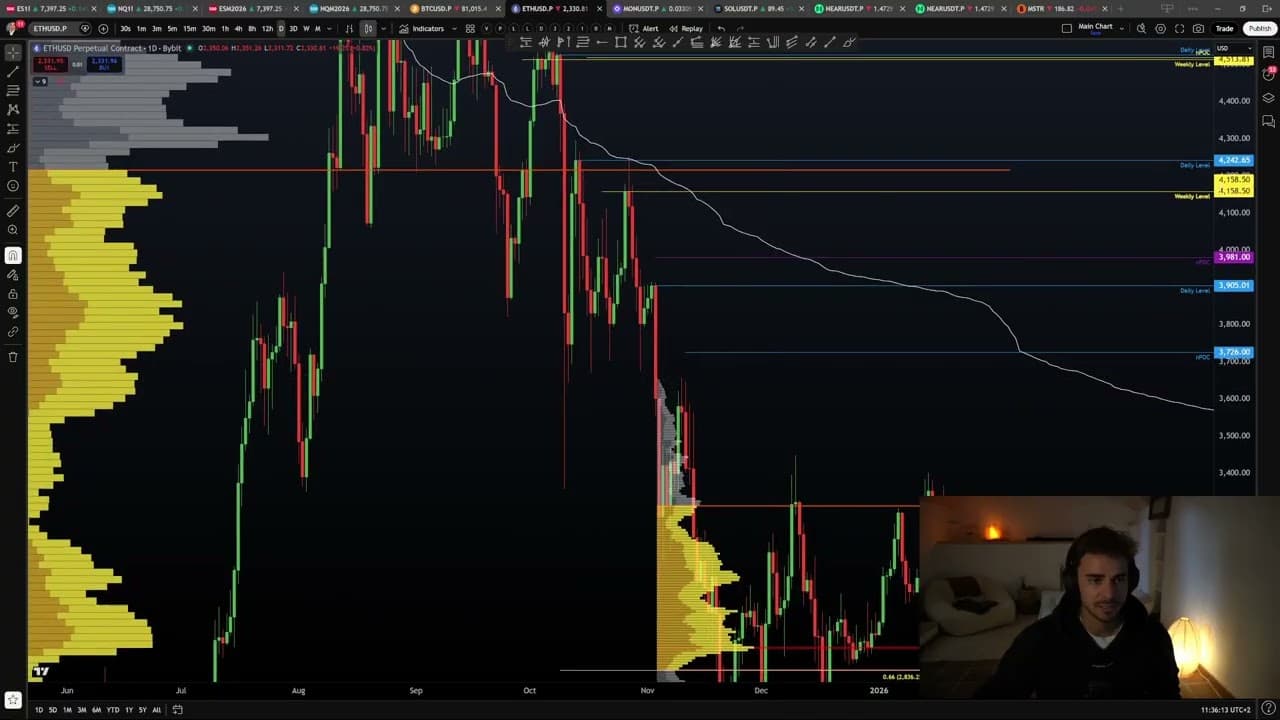Click the compare or add symbol plus icon
This screenshot has height=720, width=1280.
click(103, 28)
